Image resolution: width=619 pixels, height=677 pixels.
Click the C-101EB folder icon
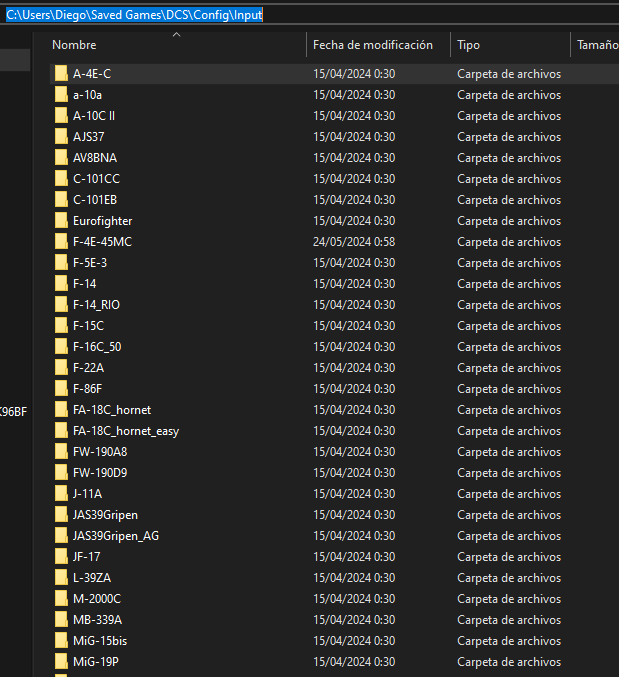tap(61, 200)
